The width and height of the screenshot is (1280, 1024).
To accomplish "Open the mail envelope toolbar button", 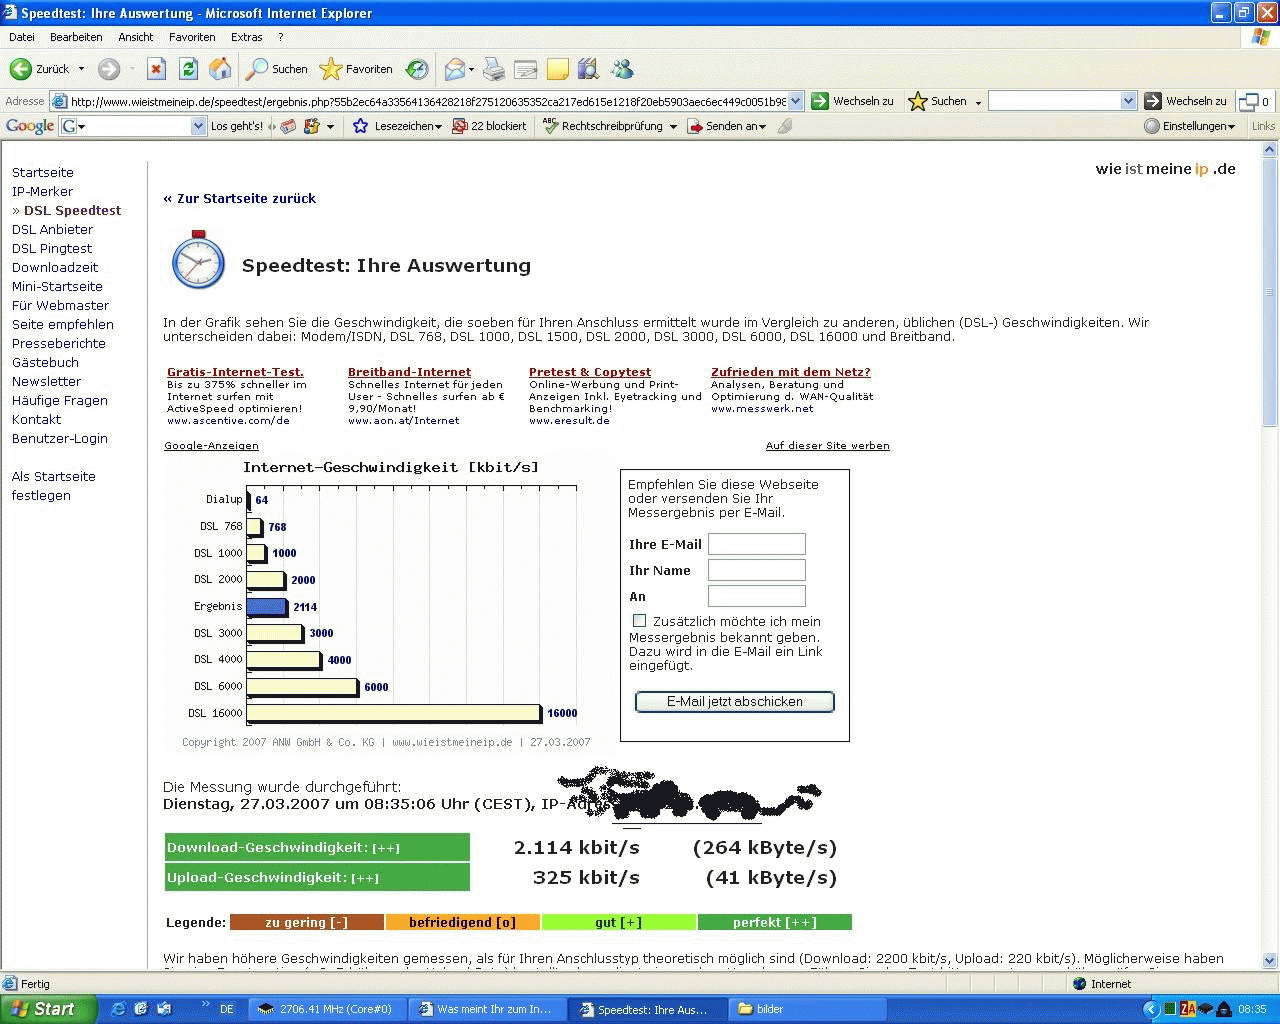I will 455,69.
